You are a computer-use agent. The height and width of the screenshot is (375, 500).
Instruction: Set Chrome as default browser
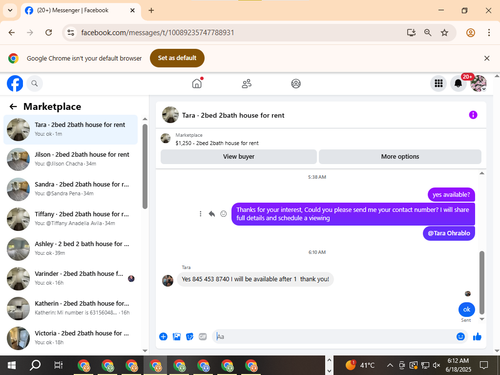pos(177,58)
